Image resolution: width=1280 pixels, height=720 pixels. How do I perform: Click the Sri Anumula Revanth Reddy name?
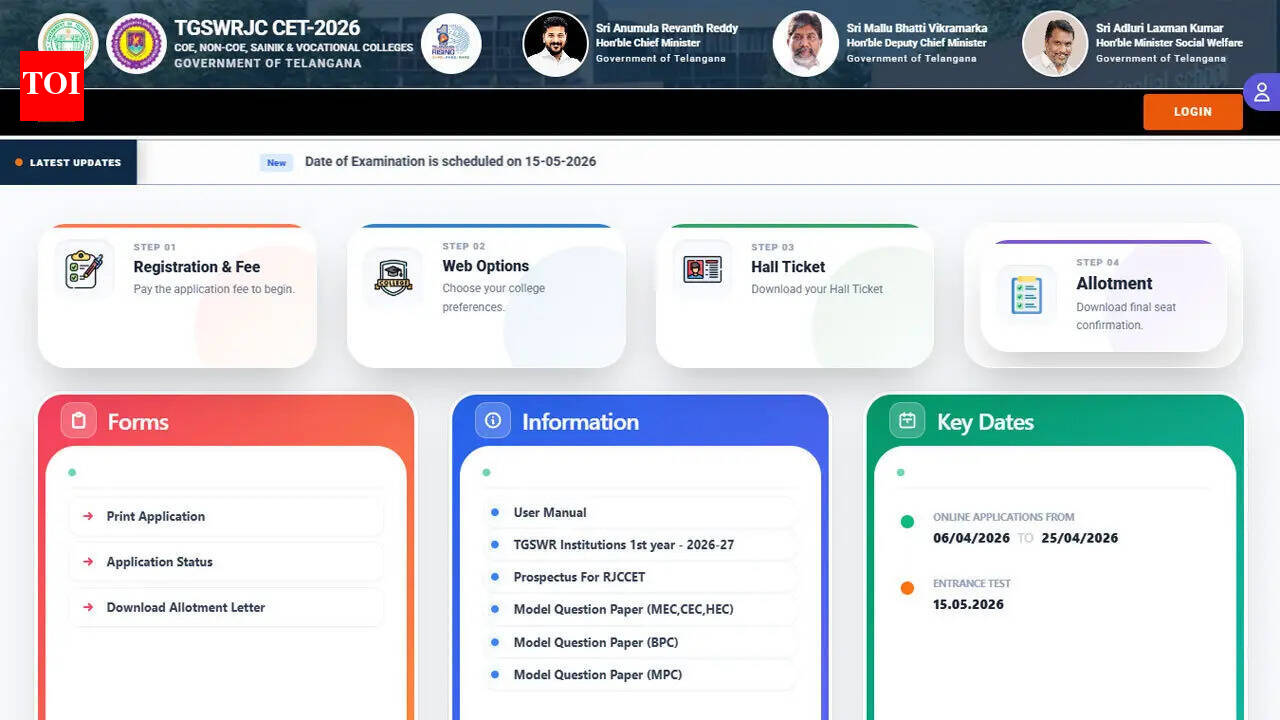pos(667,28)
